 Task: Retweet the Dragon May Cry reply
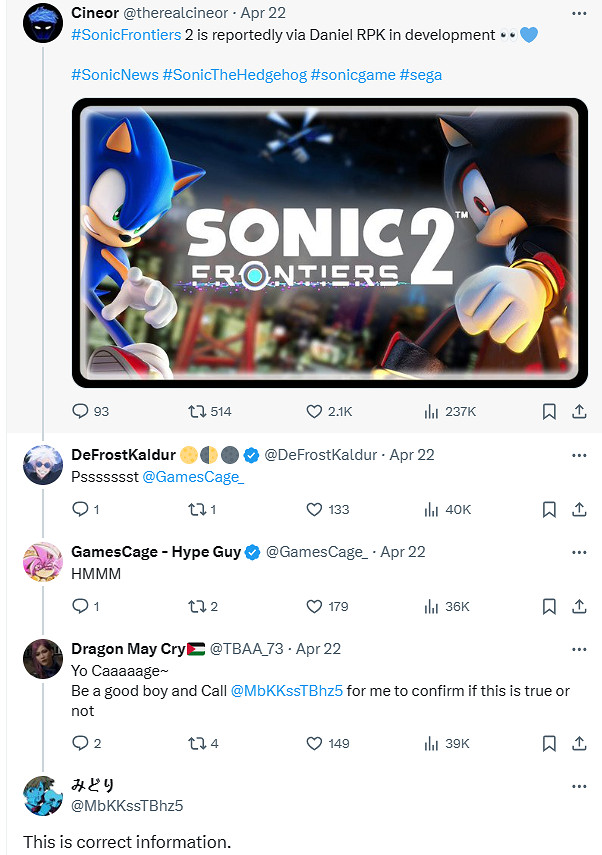pos(197,743)
